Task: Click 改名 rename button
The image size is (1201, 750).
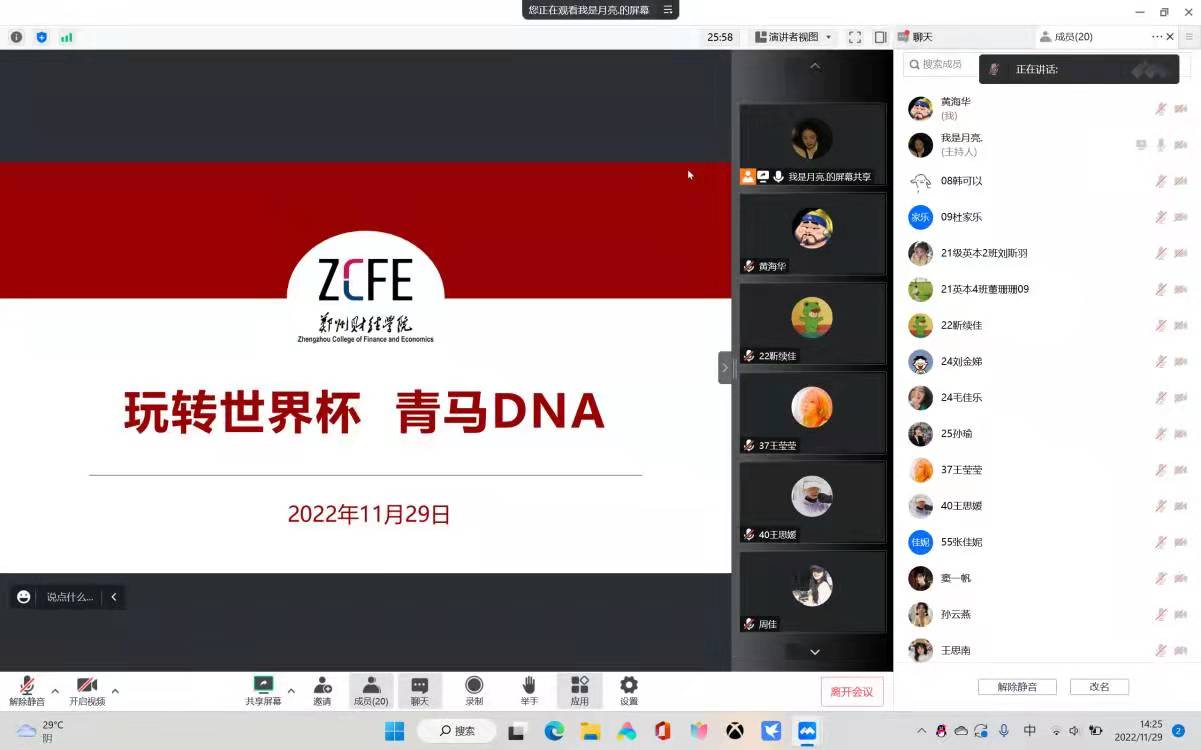Action: [x=1099, y=687]
